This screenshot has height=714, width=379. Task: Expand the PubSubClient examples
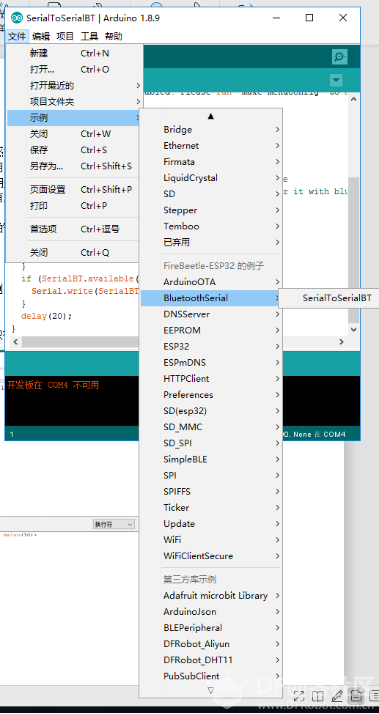tap(211, 676)
